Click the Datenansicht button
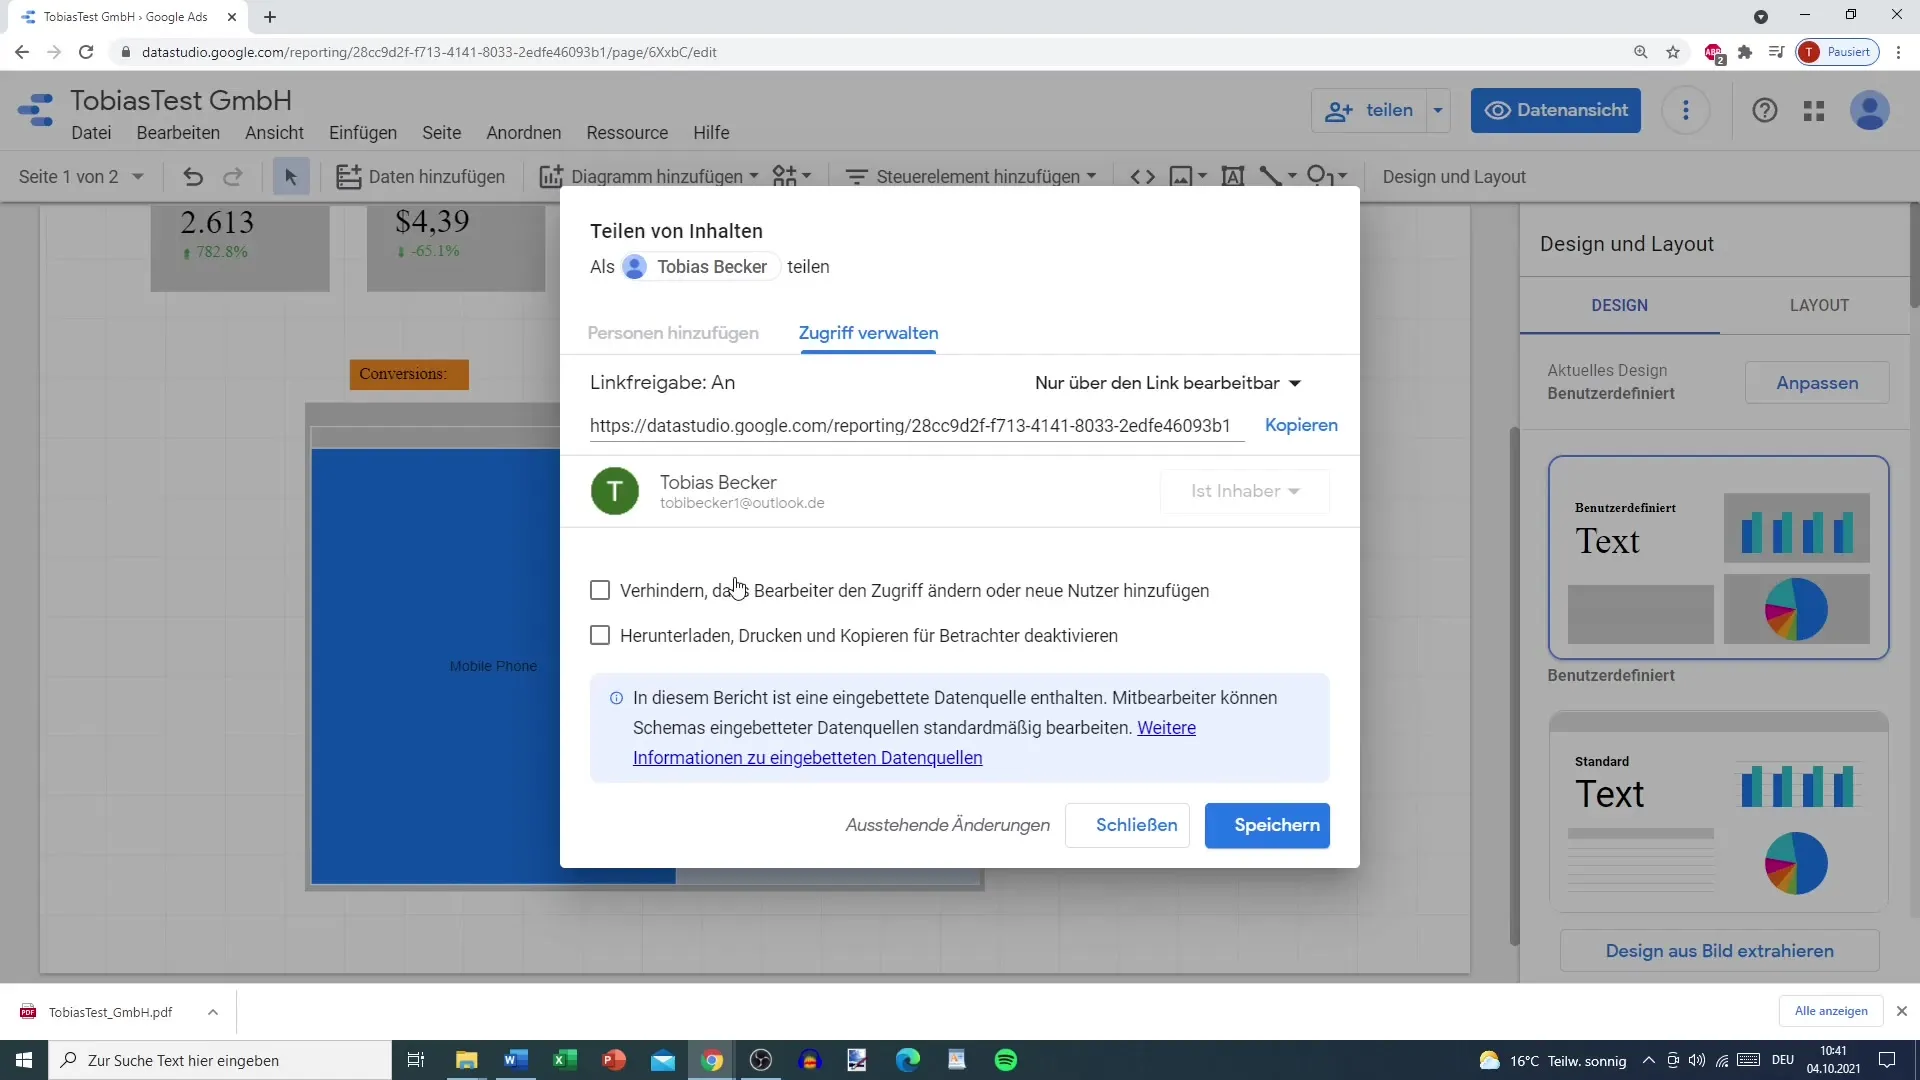Screen dimensions: 1920x1080 1555,110
